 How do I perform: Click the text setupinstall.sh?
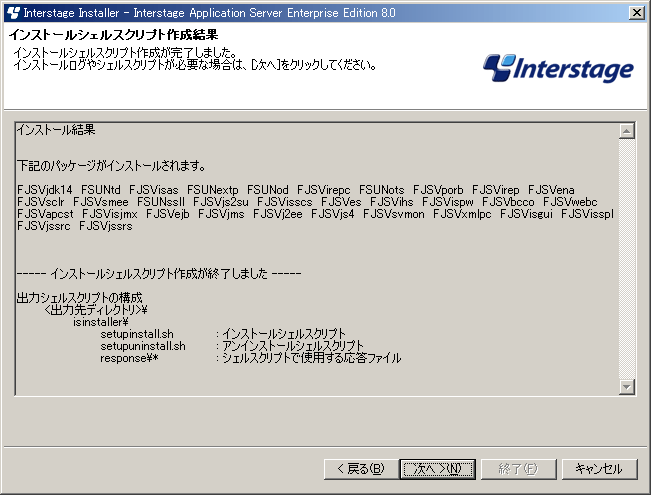point(137,334)
